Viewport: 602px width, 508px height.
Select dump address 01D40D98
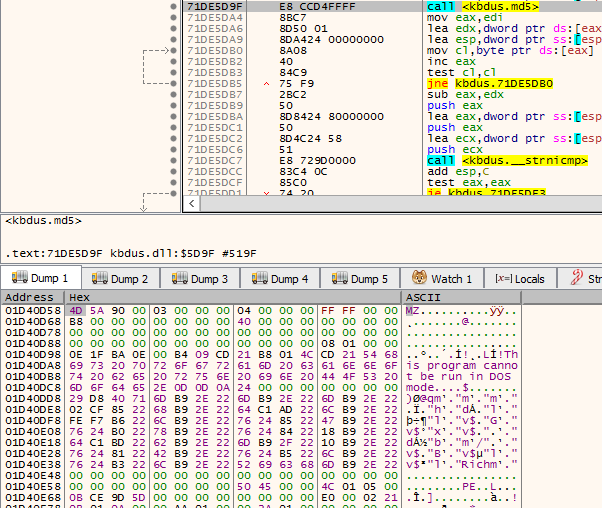coord(33,354)
